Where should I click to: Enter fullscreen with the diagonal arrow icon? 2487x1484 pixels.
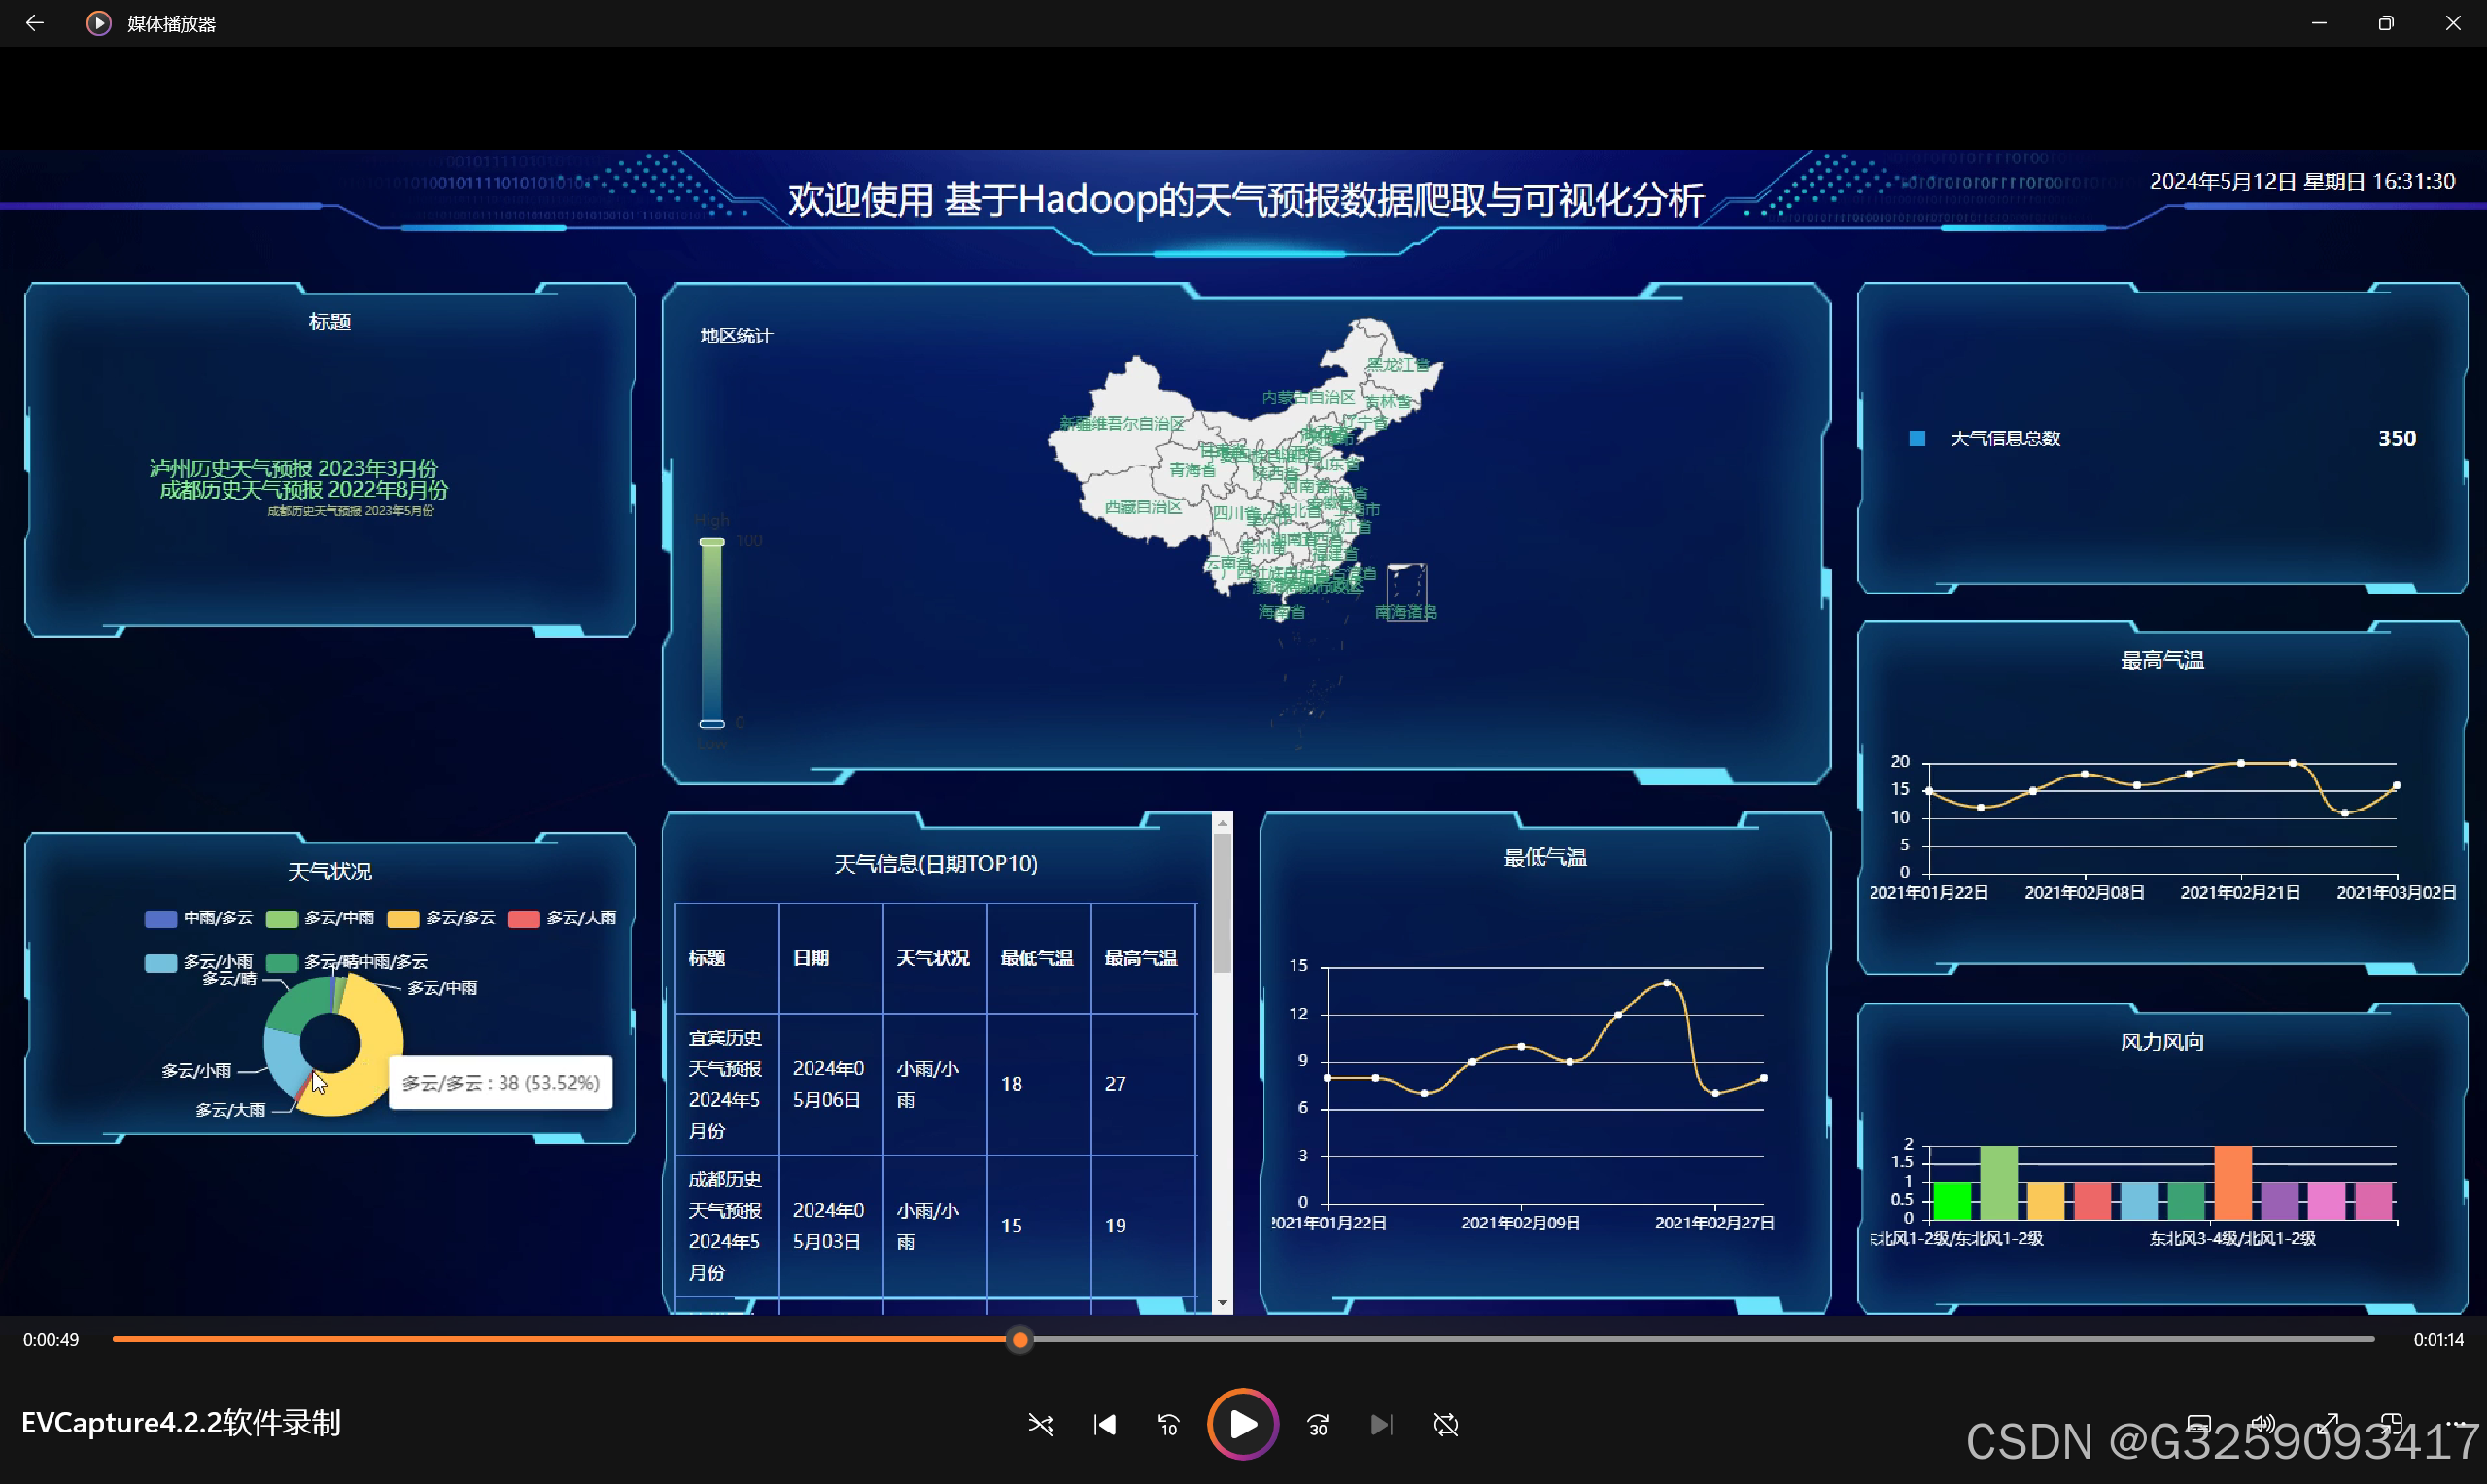(x=2328, y=1424)
